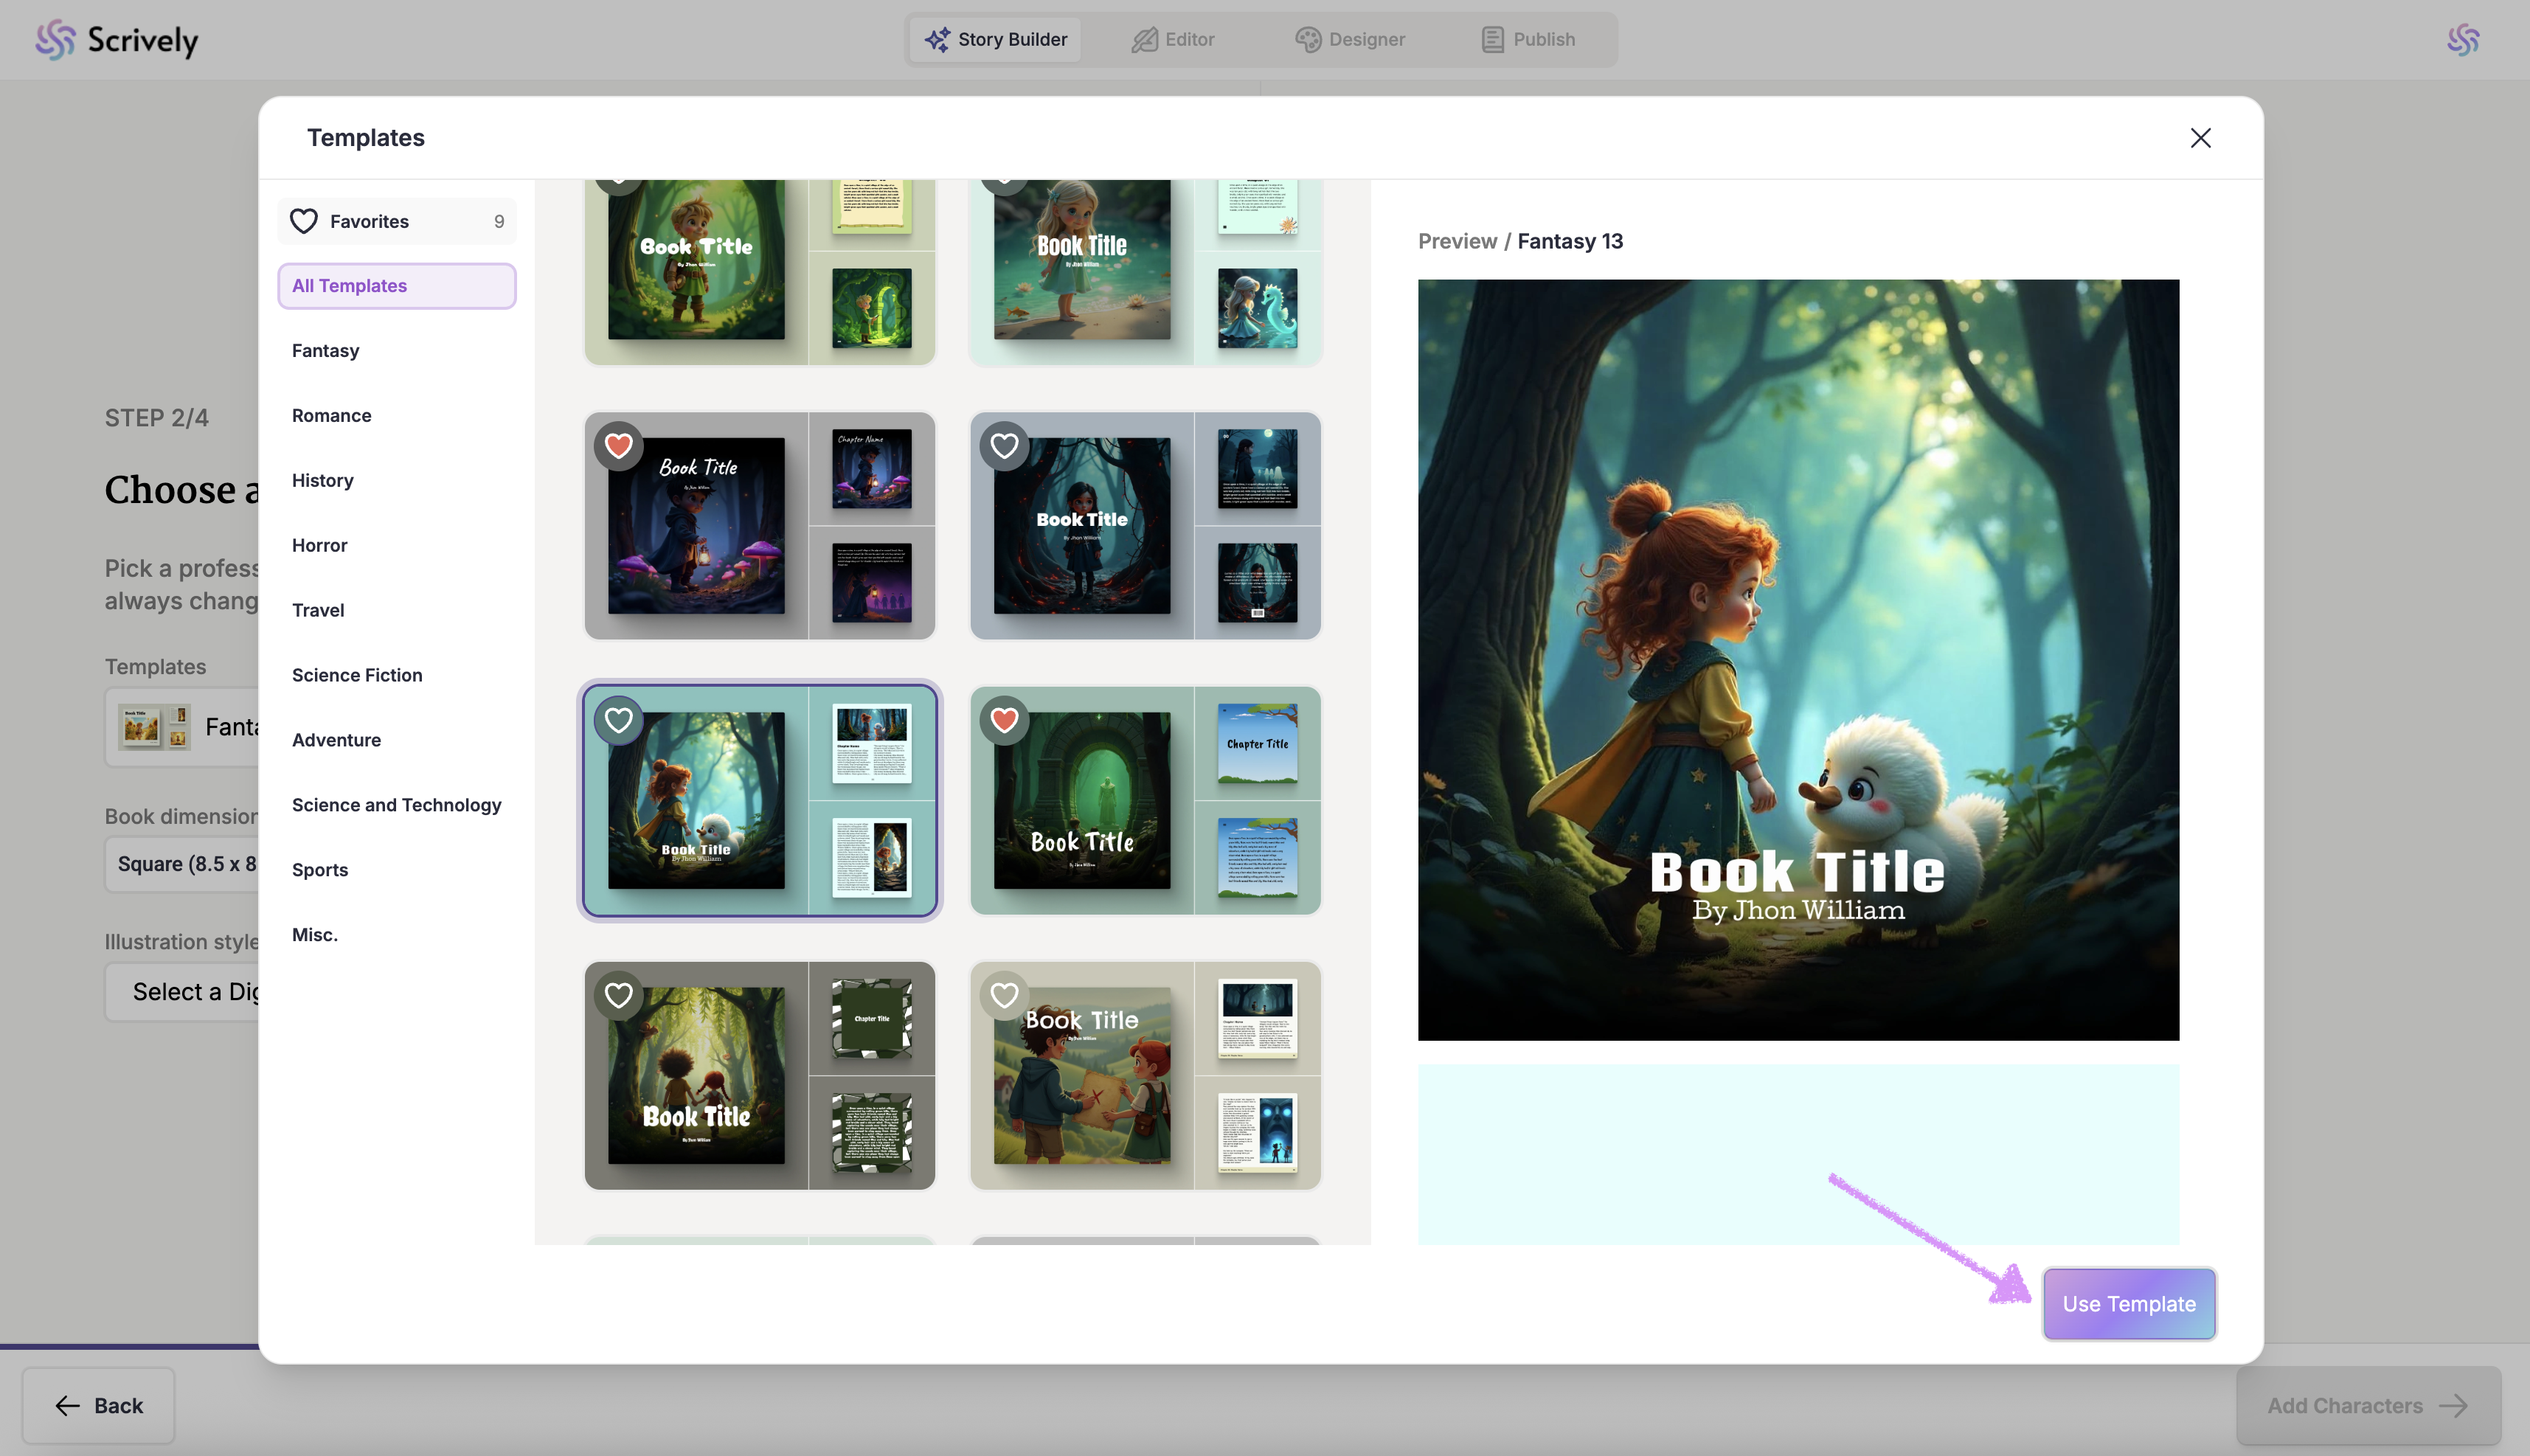Click the large Fantasy 13 preview cover
This screenshot has height=1456, width=2530.
click(x=1797, y=660)
